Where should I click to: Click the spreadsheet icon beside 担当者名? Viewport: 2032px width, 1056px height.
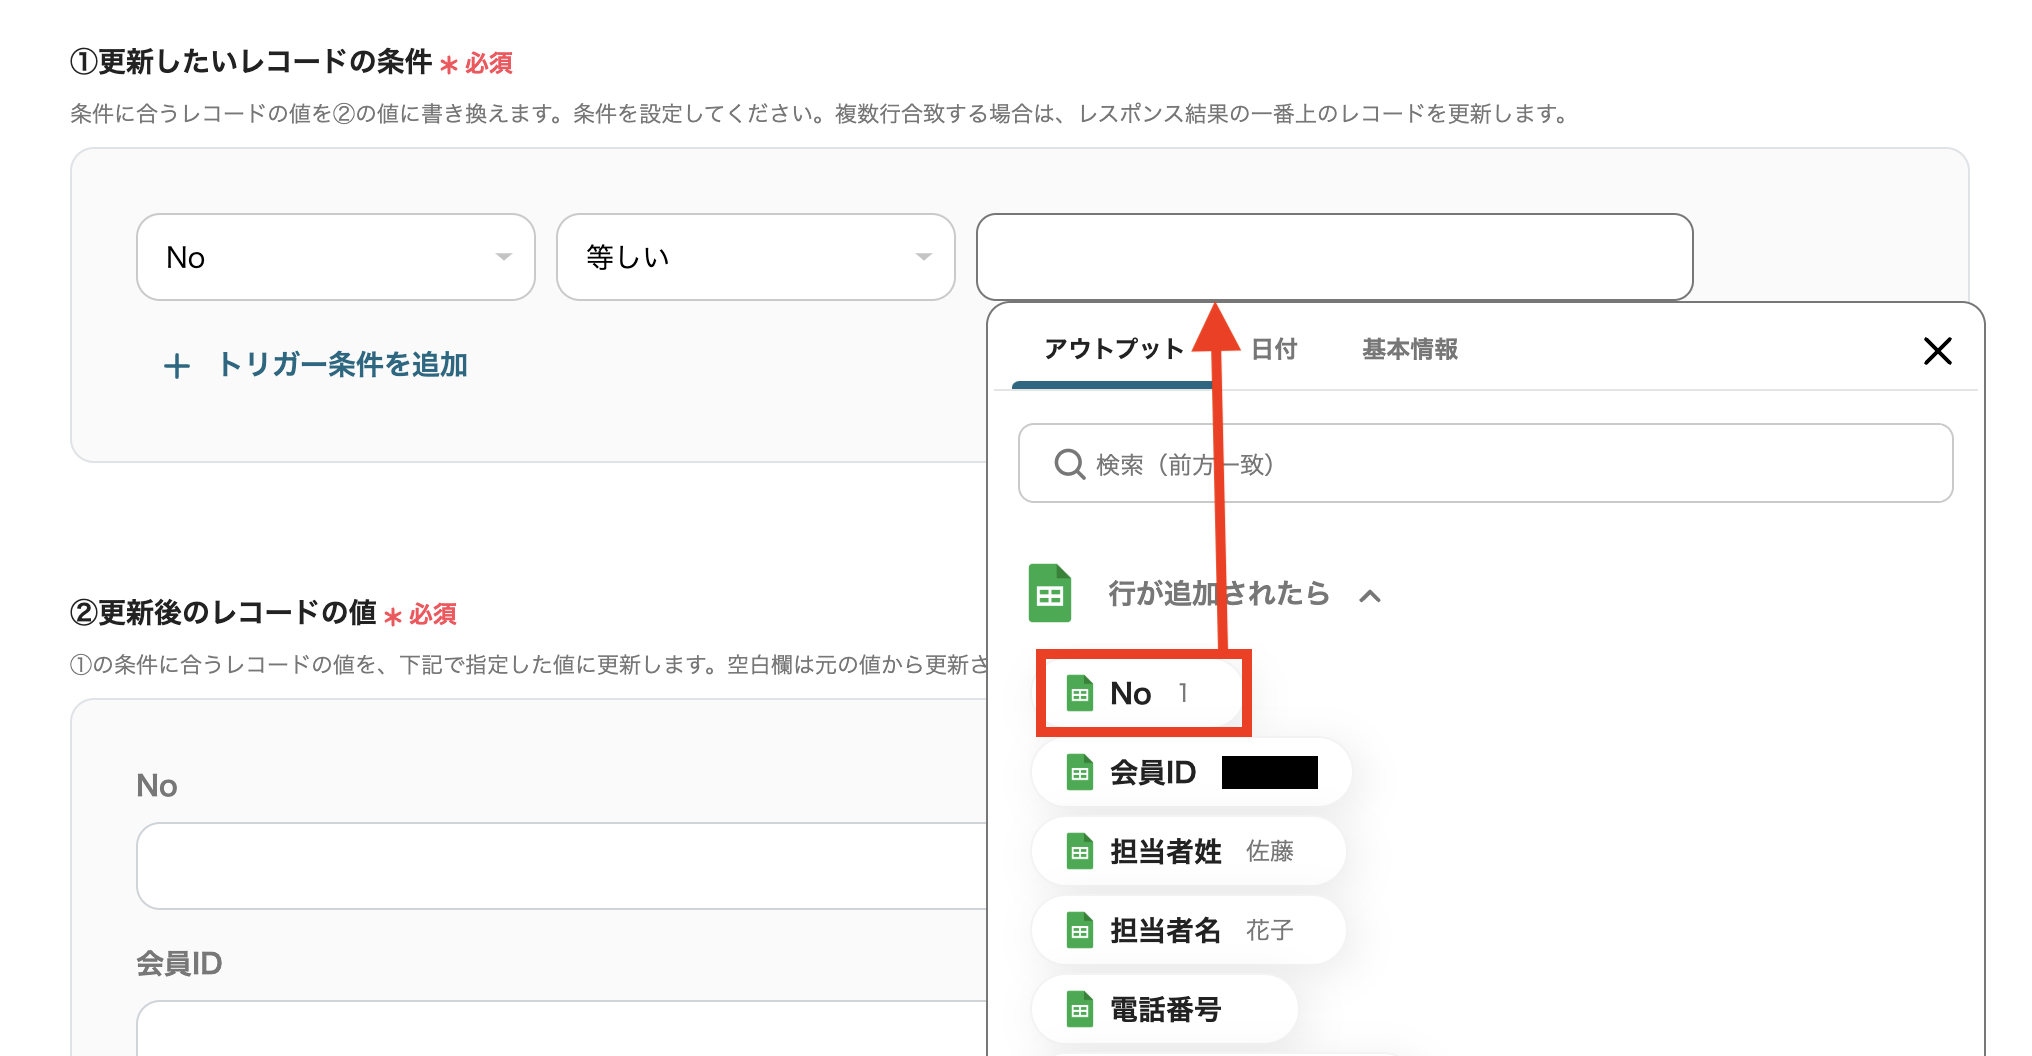(x=1080, y=930)
